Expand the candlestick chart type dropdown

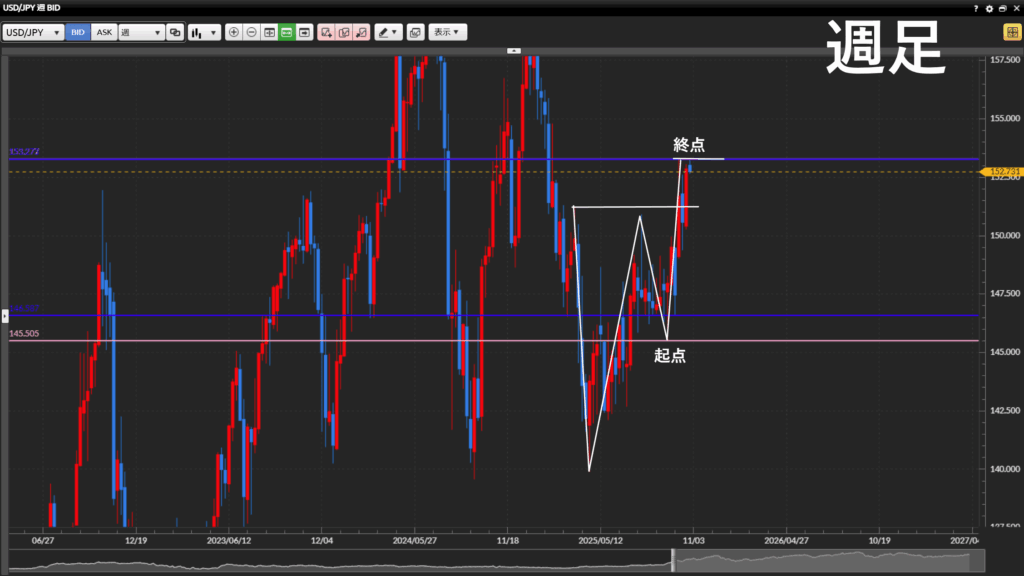(204, 32)
